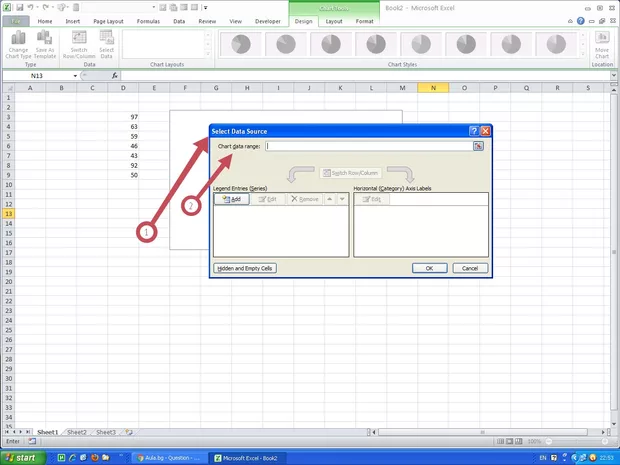Switch to the Layout chart tab
The width and height of the screenshot is (620, 465).
[334, 20]
